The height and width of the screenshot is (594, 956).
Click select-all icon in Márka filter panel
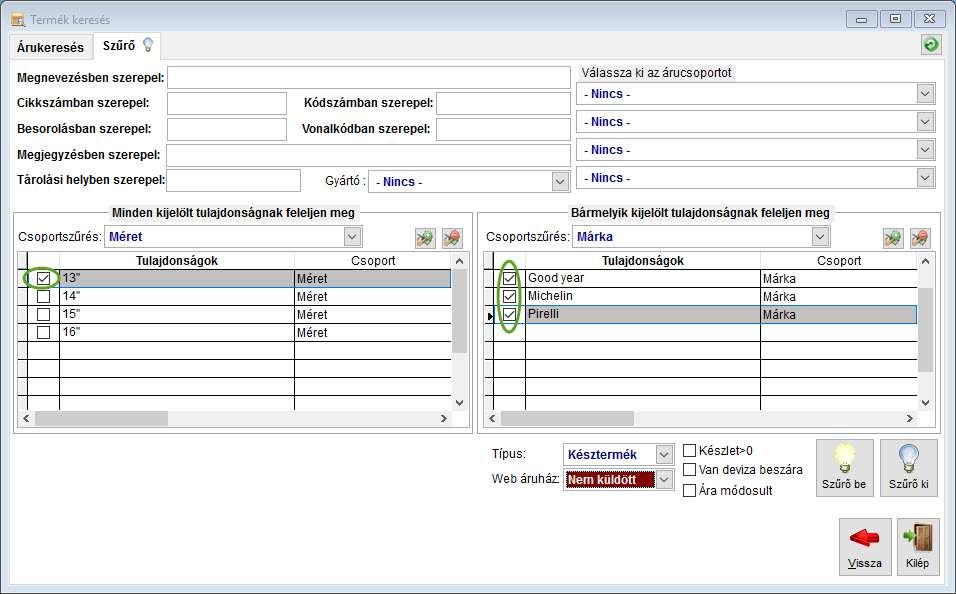[x=893, y=238]
